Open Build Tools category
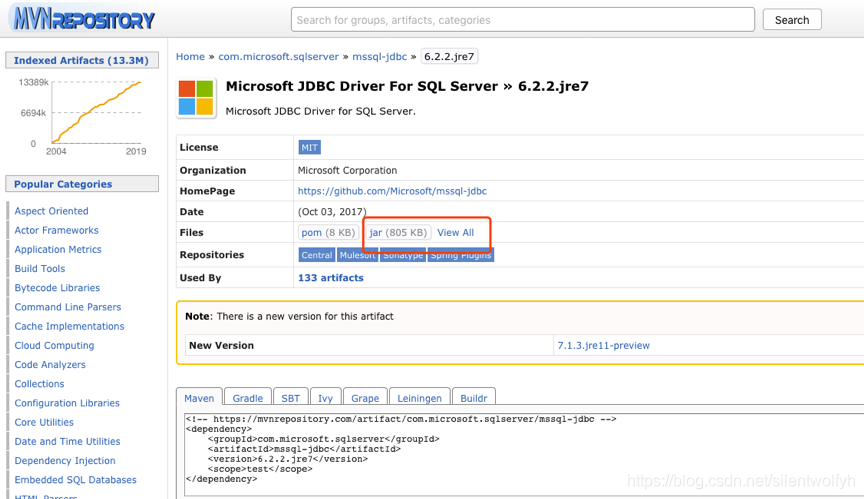Viewport: 864px width, 499px height. [x=40, y=269]
